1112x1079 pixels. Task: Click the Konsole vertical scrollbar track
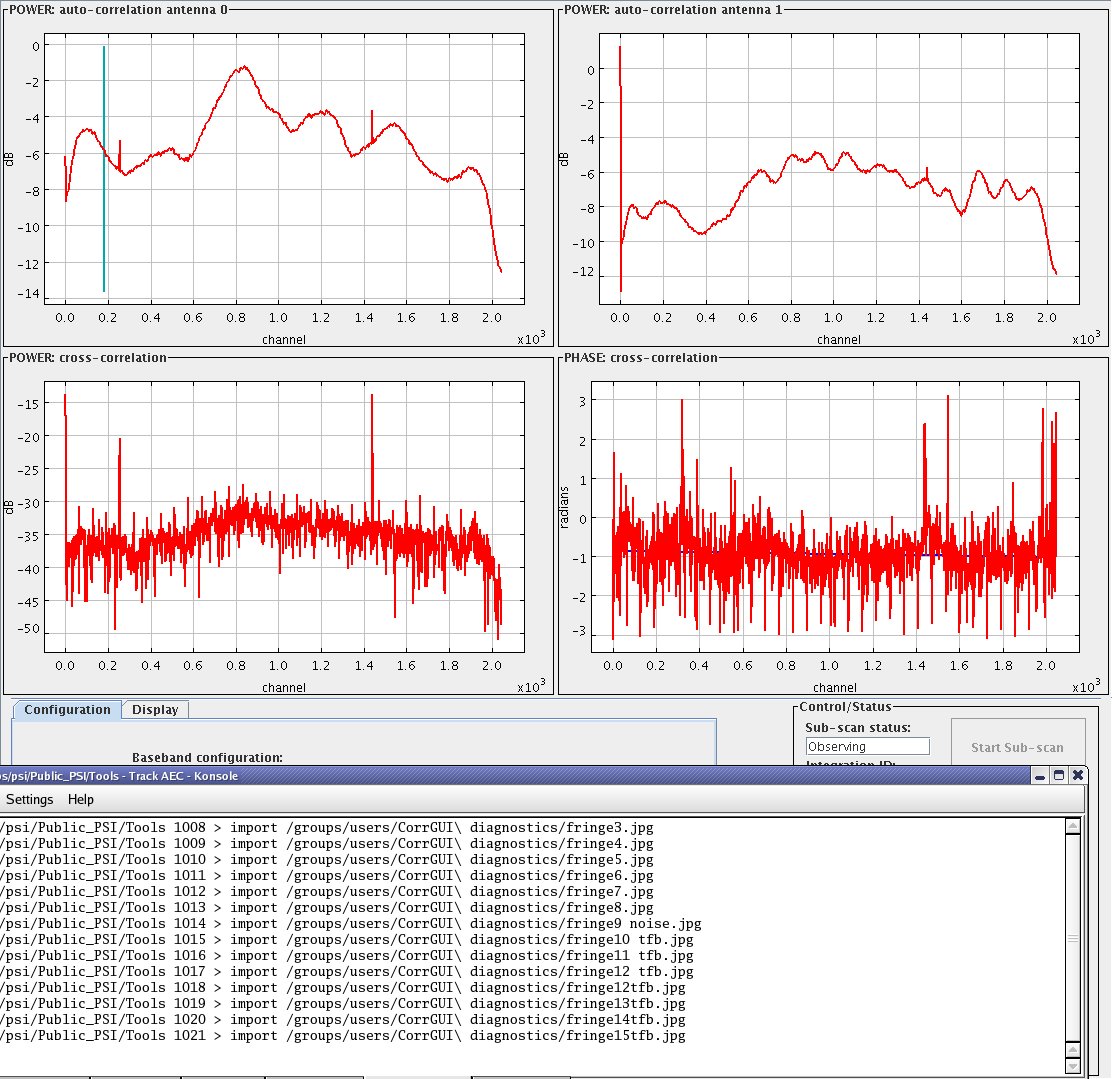click(1072, 939)
